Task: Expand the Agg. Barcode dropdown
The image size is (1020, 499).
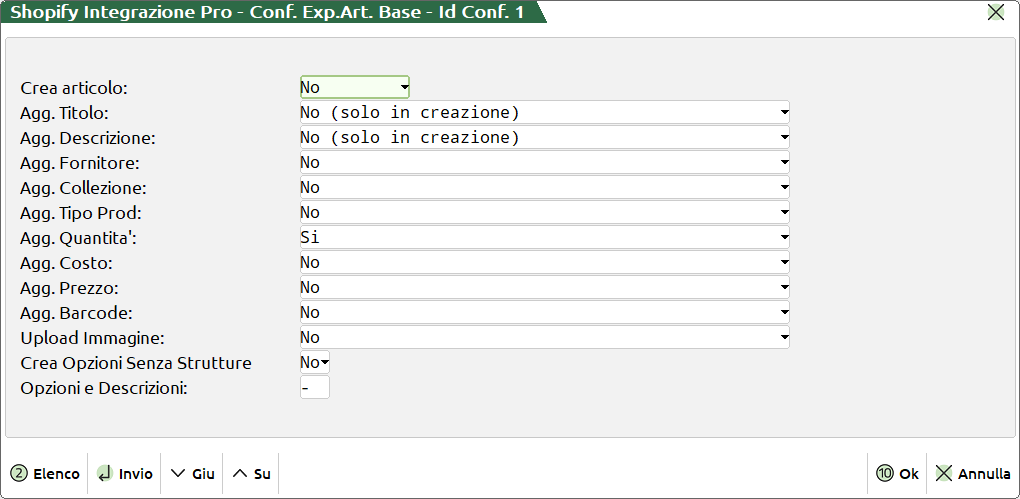Action: click(x=545, y=313)
